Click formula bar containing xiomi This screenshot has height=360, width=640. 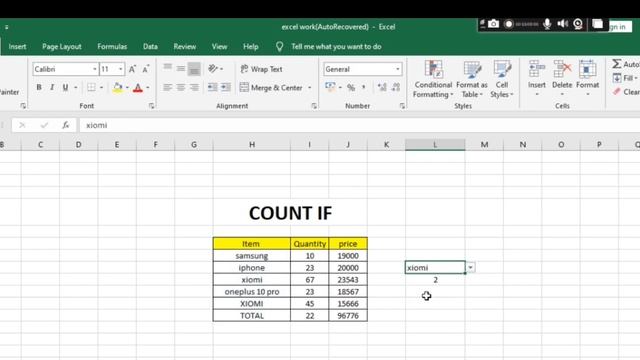pos(360,125)
